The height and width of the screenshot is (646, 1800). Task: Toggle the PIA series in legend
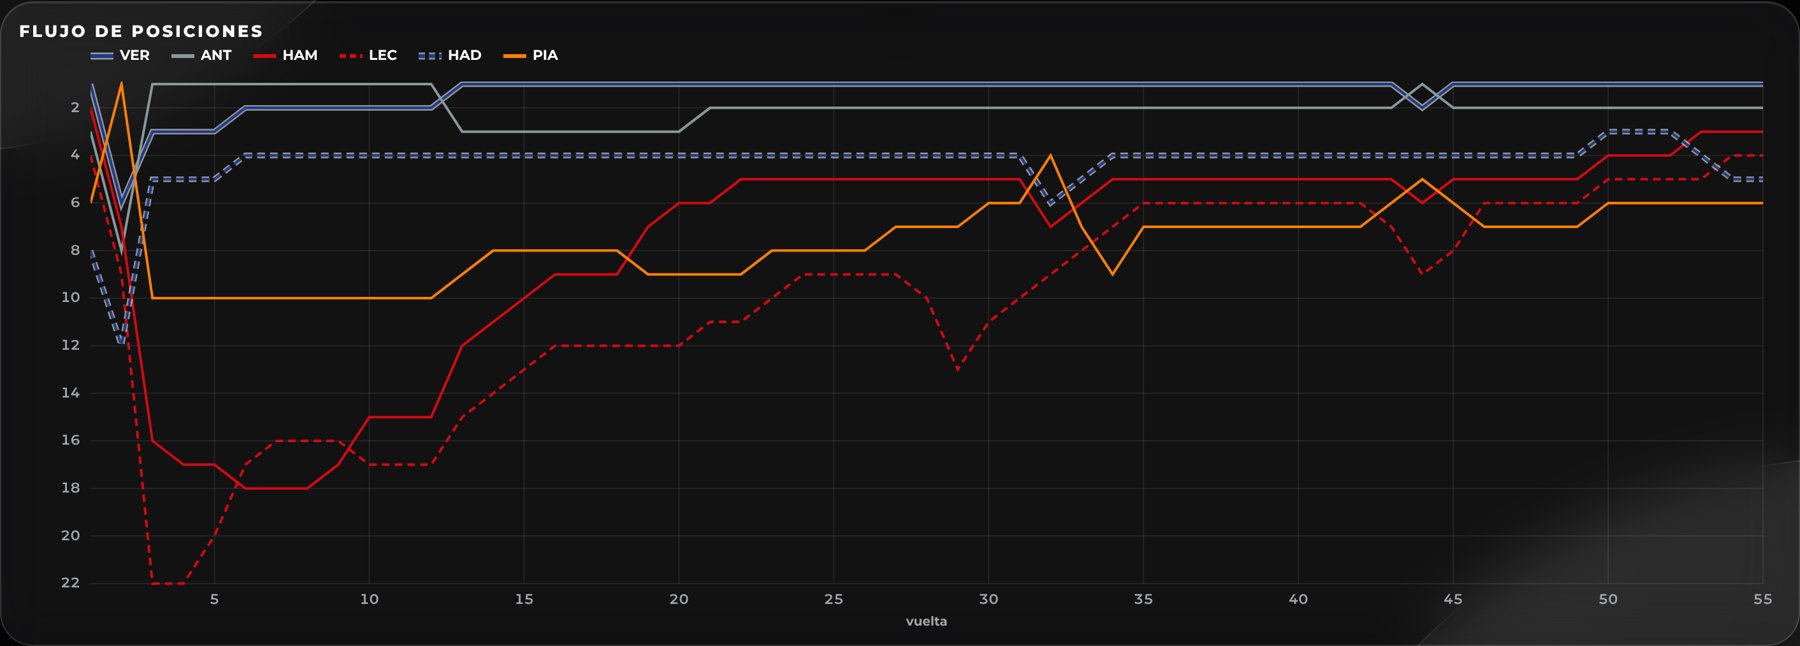(531, 55)
